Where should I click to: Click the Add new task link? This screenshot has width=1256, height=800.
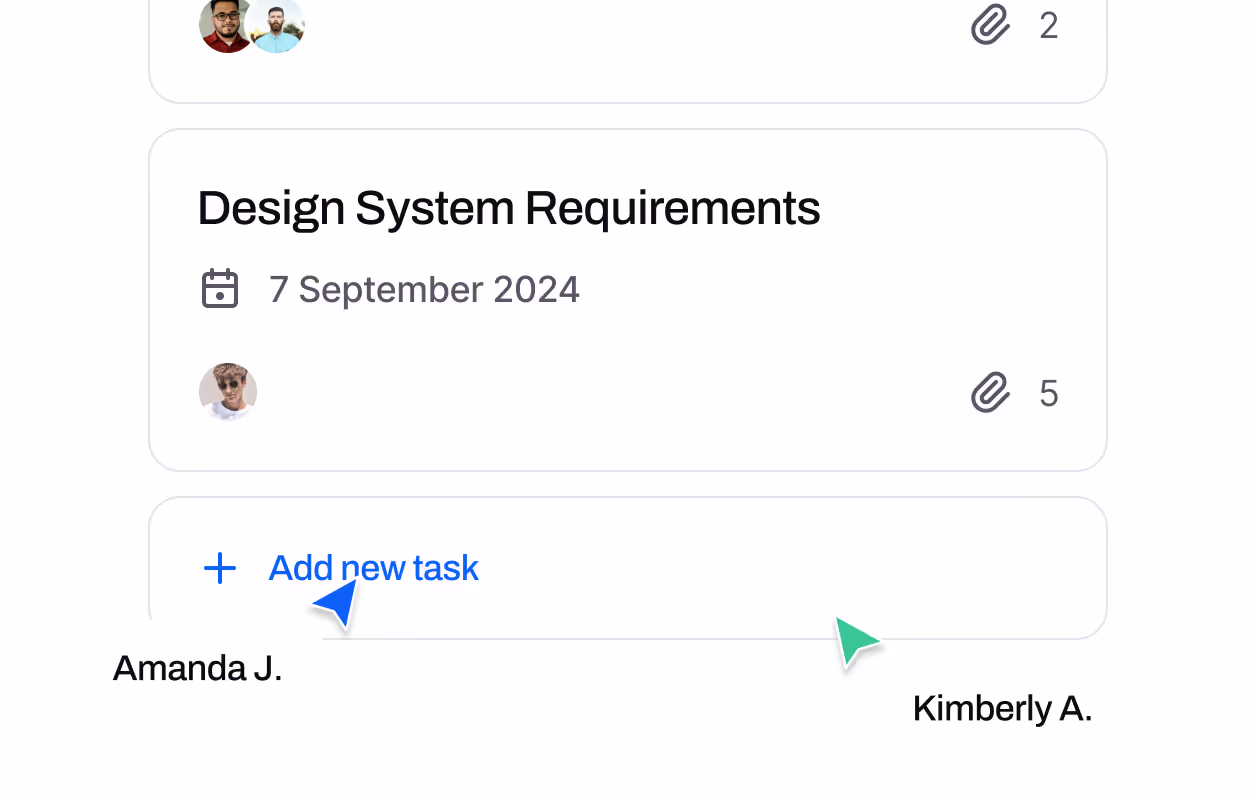pyautogui.click(x=373, y=568)
